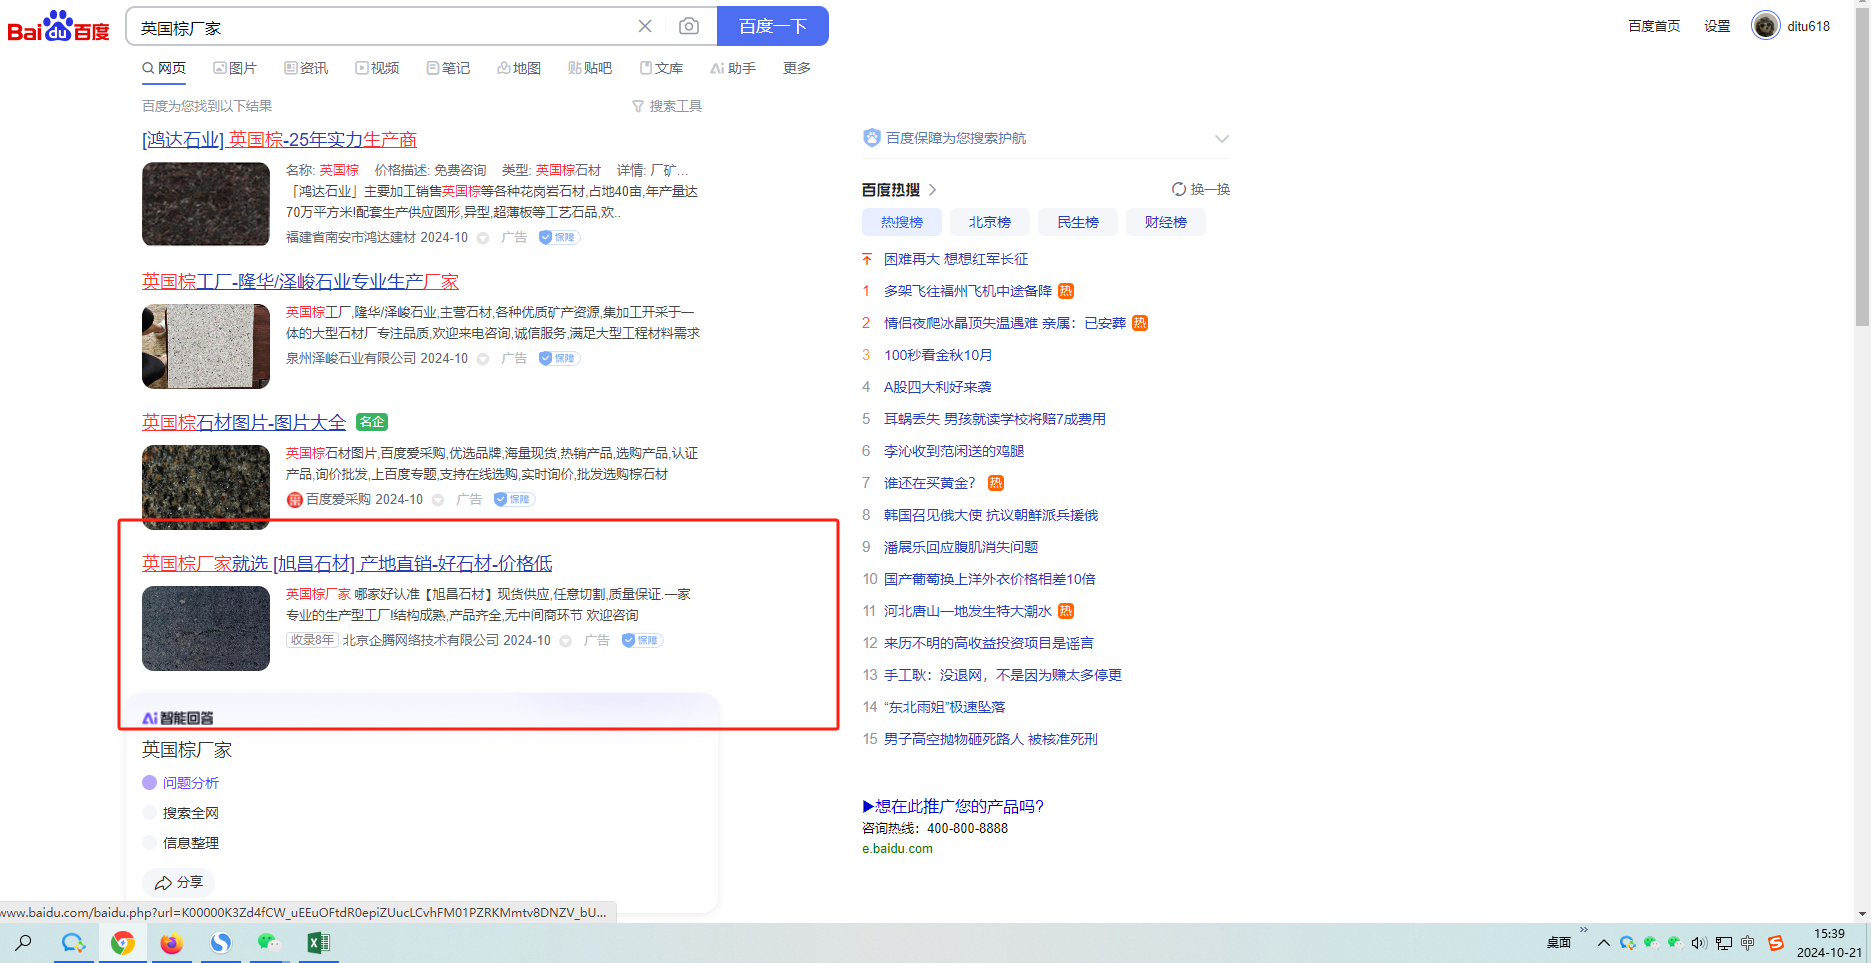The height and width of the screenshot is (963, 1871).
Task: Open the ditu618 user avatar
Action: click(x=1765, y=26)
